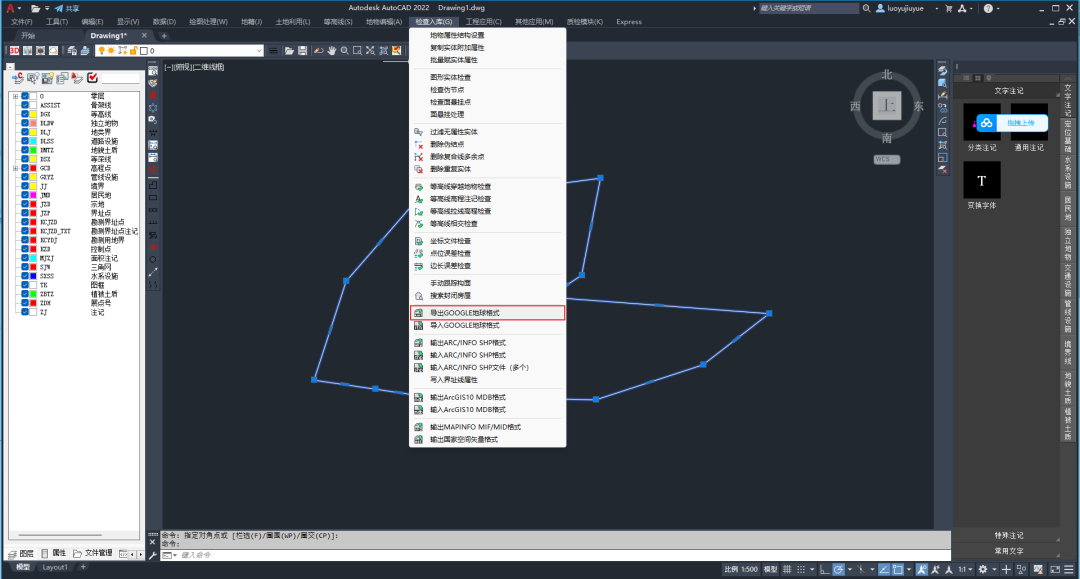Toggle grid display icon in status bar

pyautogui.click(x=787, y=569)
